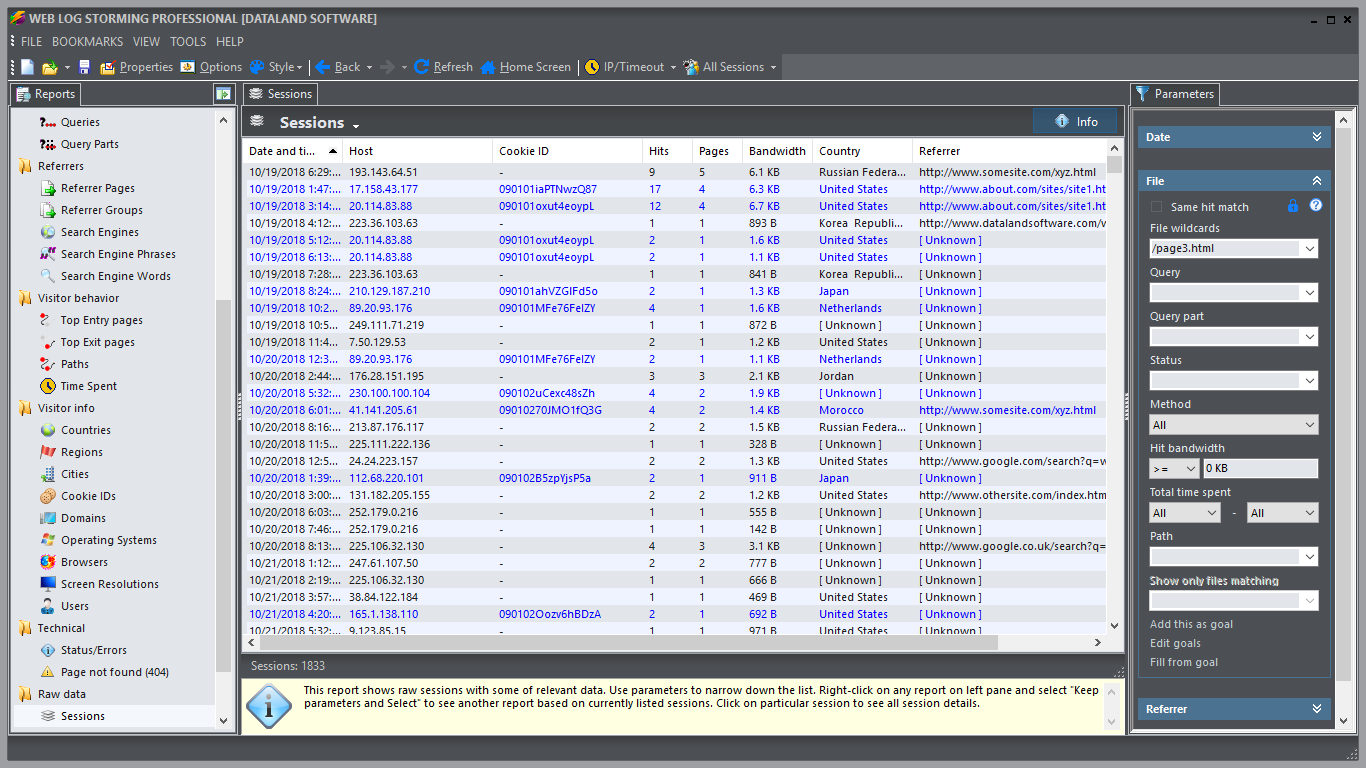Toggle the Same hit match checkbox
The image size is (1366, 768).
click(x=1157, y=207)
